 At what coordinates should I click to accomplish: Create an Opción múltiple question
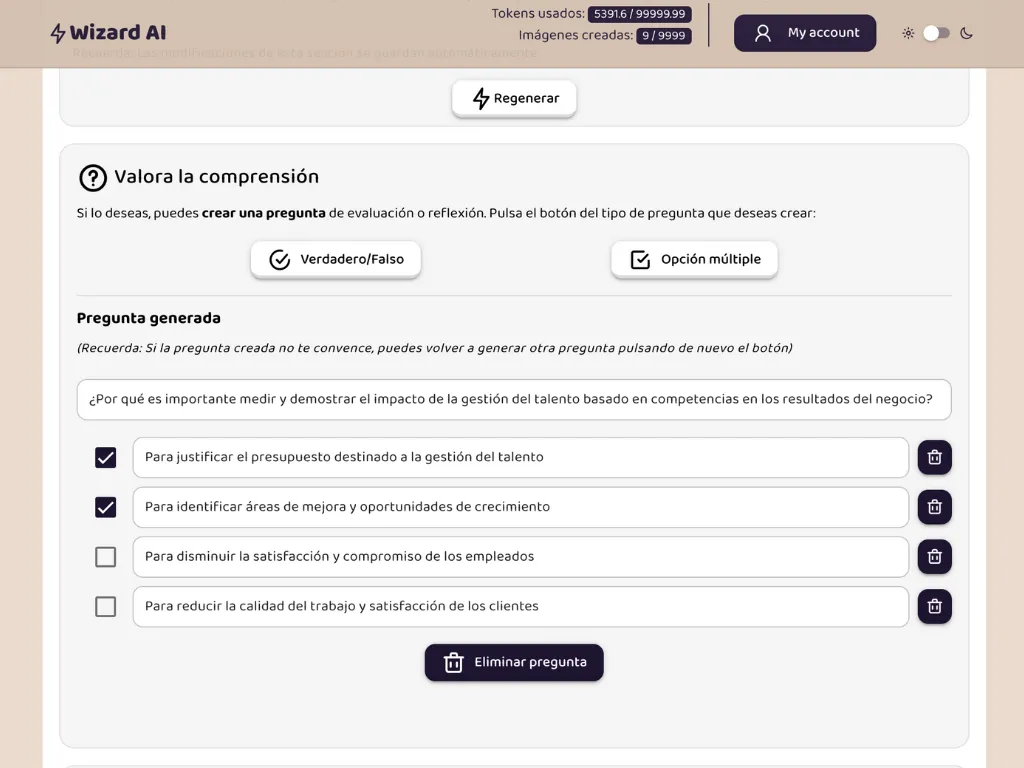[694, 259]
